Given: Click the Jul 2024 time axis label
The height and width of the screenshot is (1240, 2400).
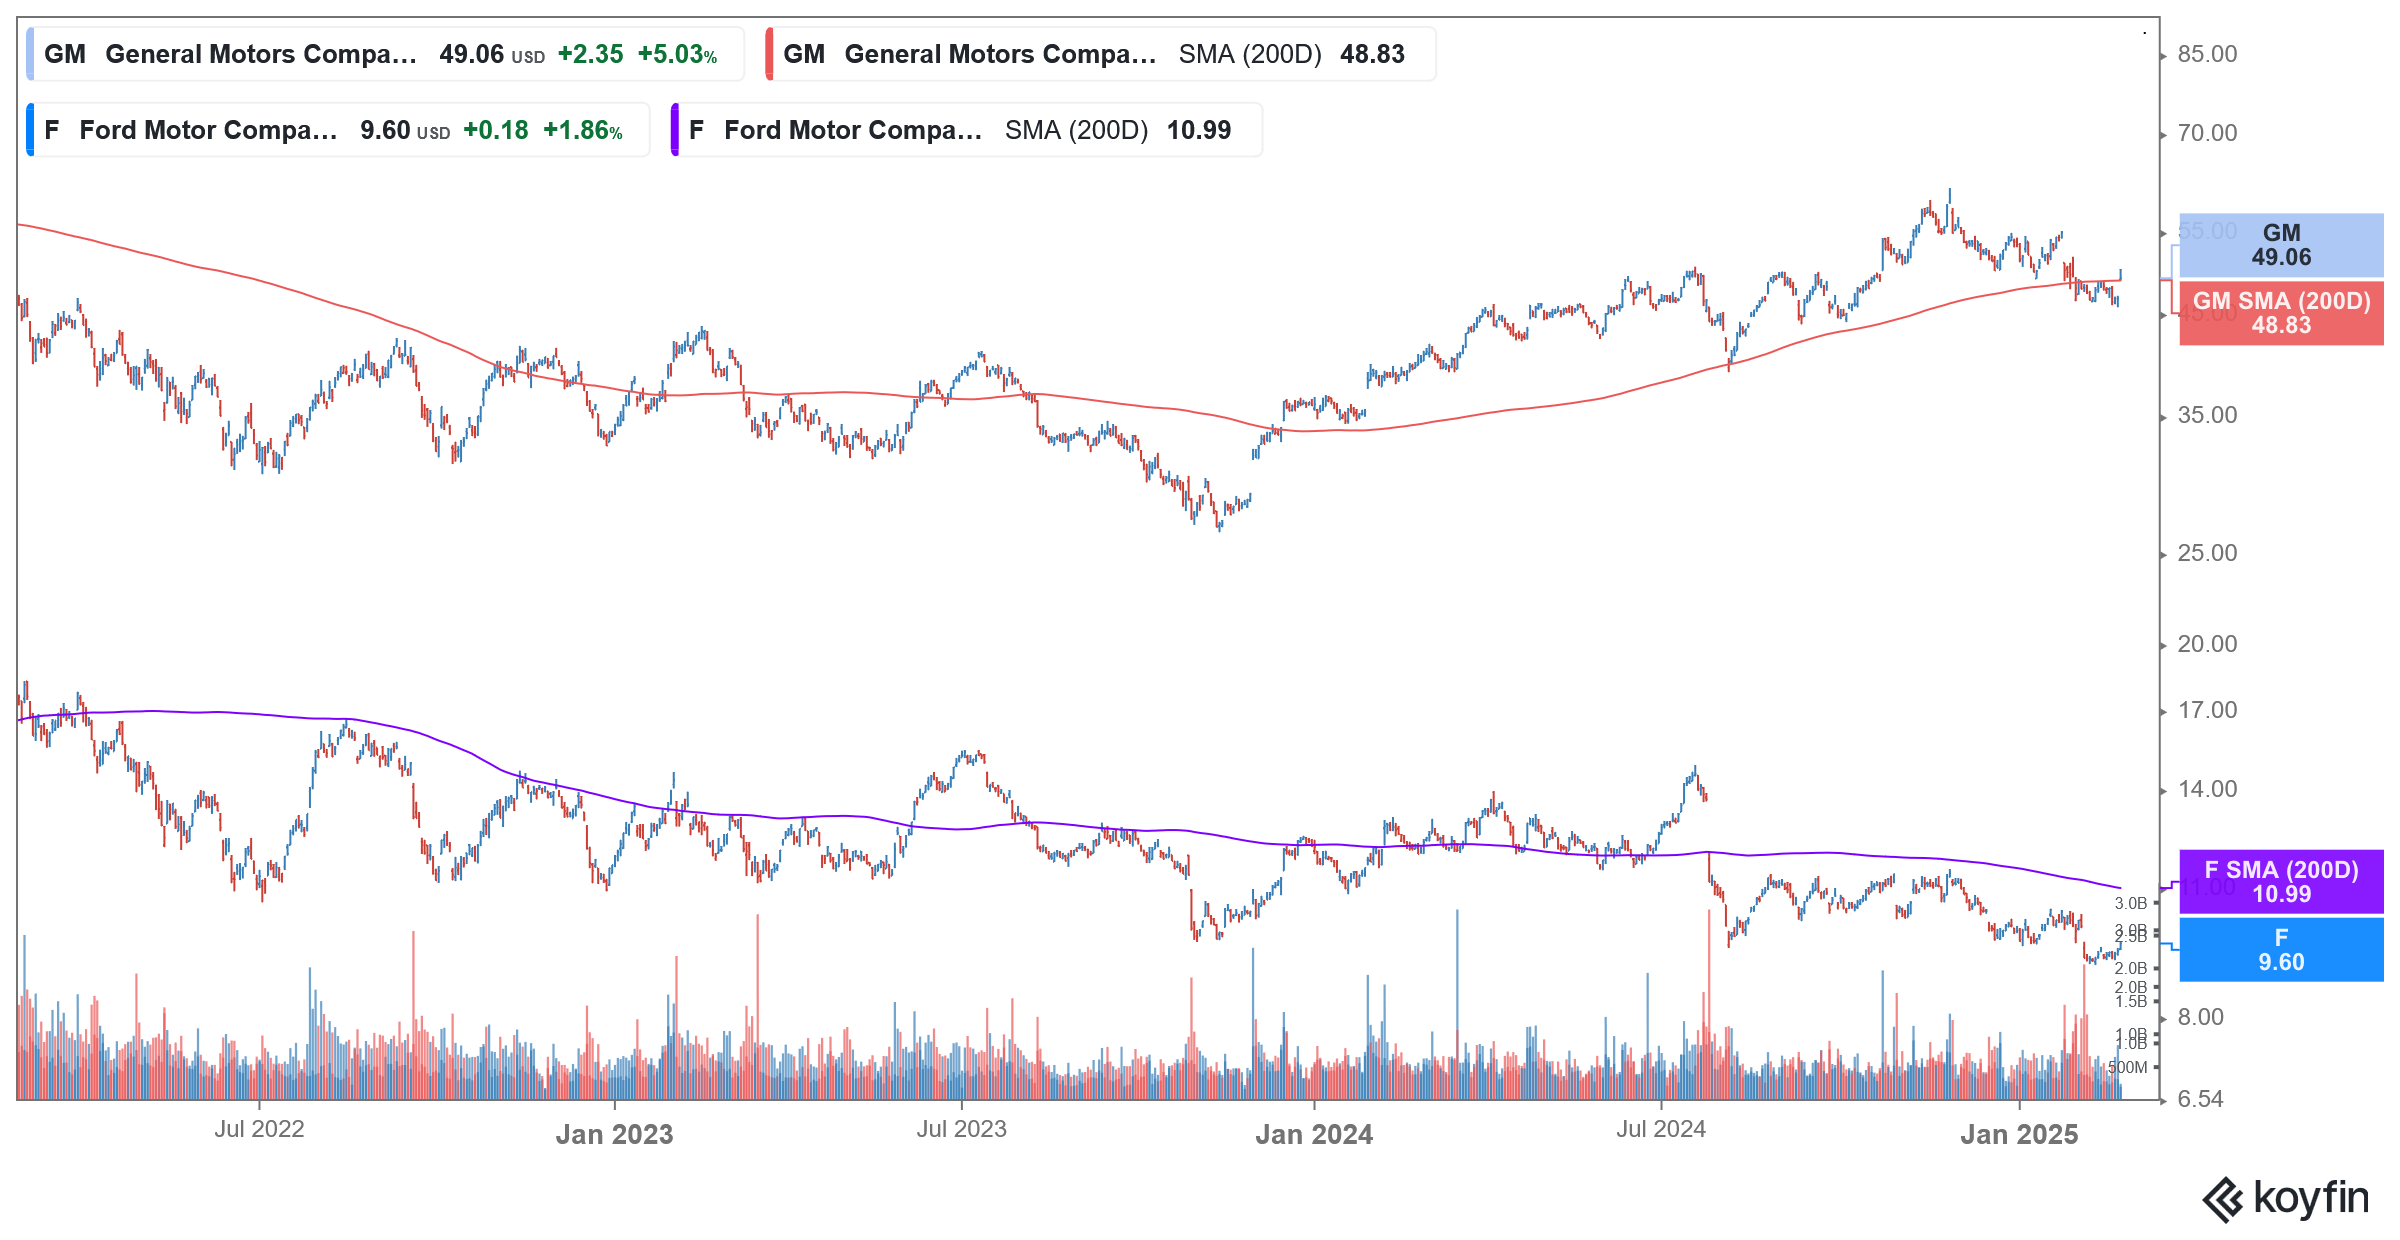Looking at the screenshot, I should [1661, 1129].
